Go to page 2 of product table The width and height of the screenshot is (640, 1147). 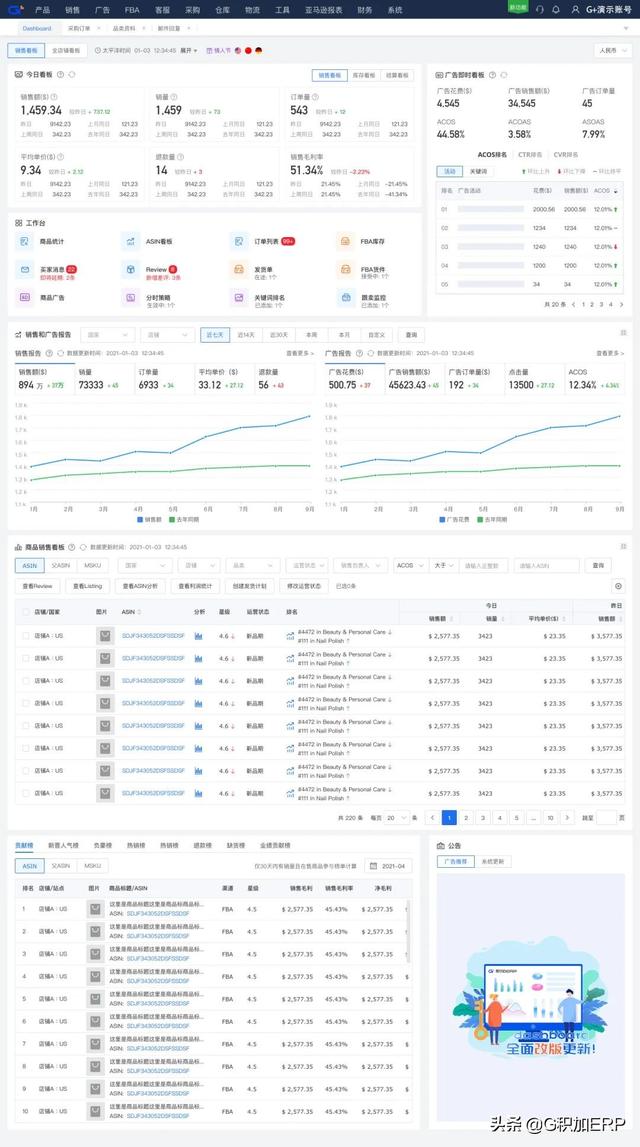[466, 818]
